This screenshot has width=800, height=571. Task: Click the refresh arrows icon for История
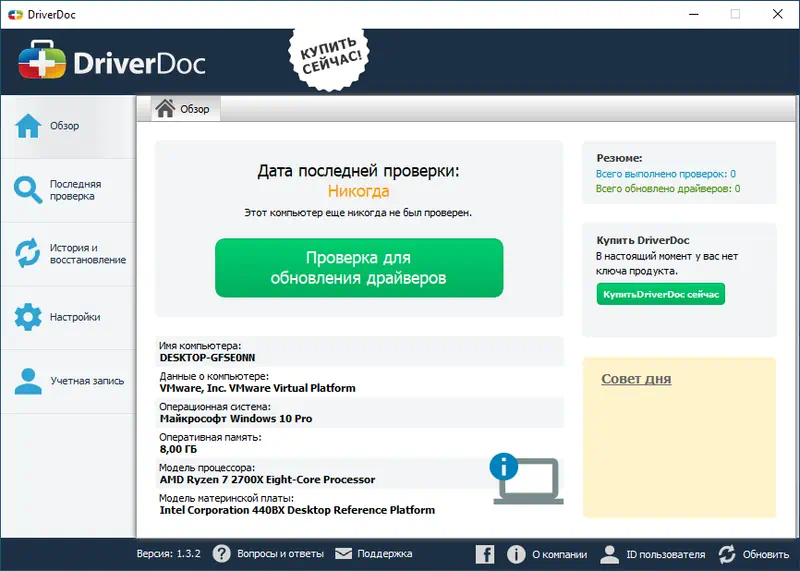tap(28, 253)
